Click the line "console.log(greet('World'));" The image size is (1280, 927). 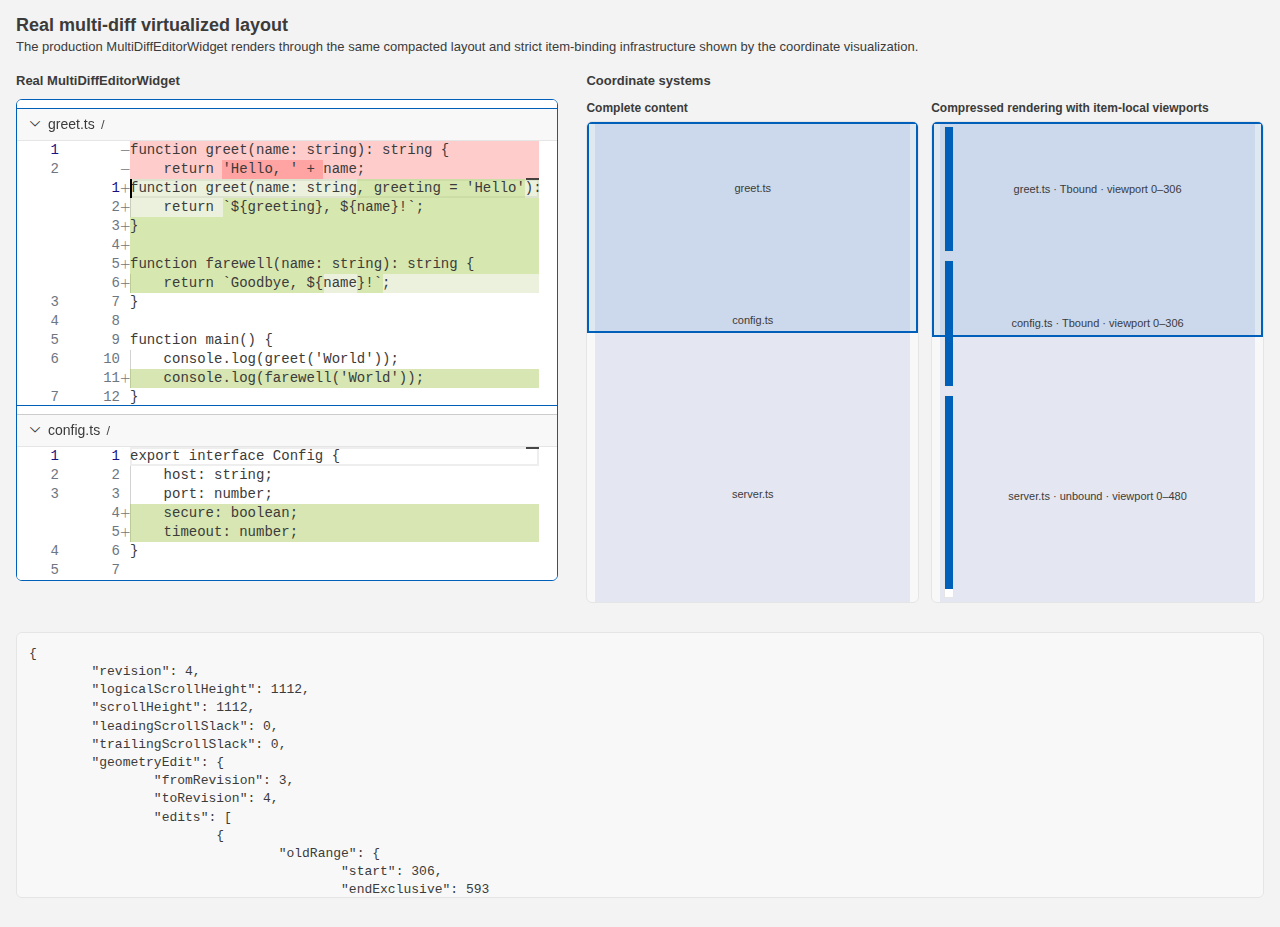[281, 359]
